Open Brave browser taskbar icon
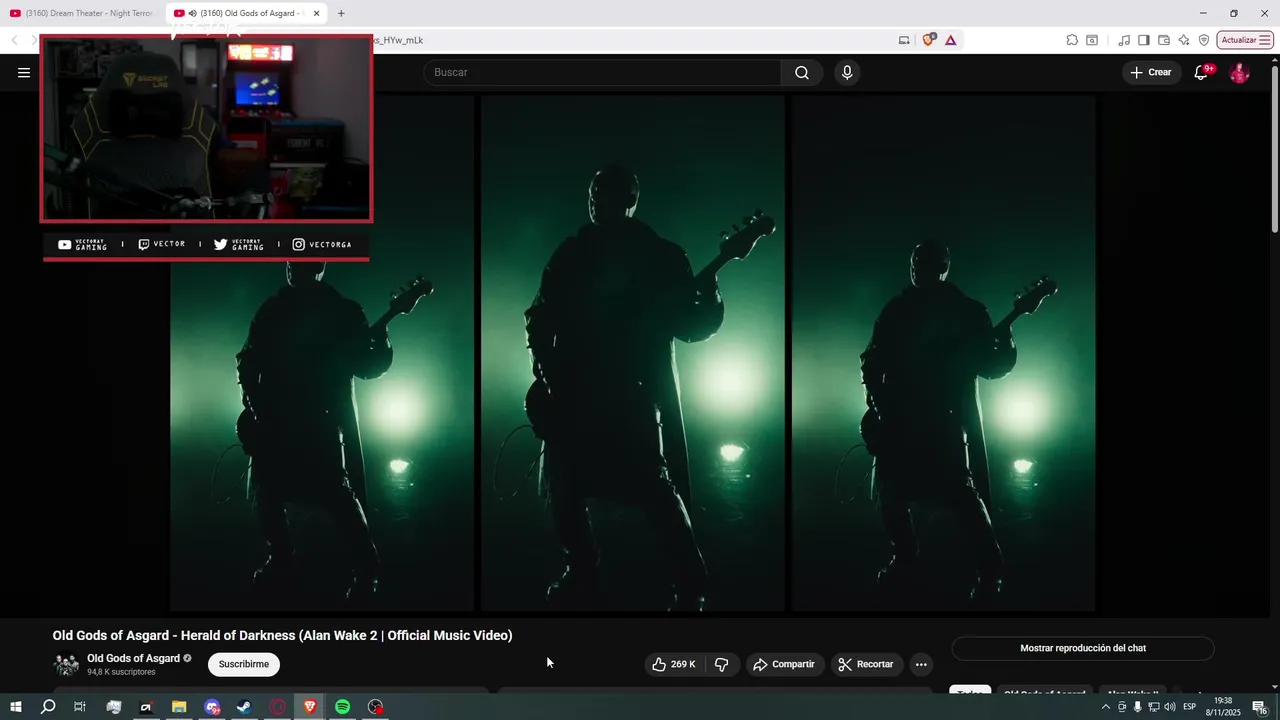1280x720 pixels. (310, 707)
